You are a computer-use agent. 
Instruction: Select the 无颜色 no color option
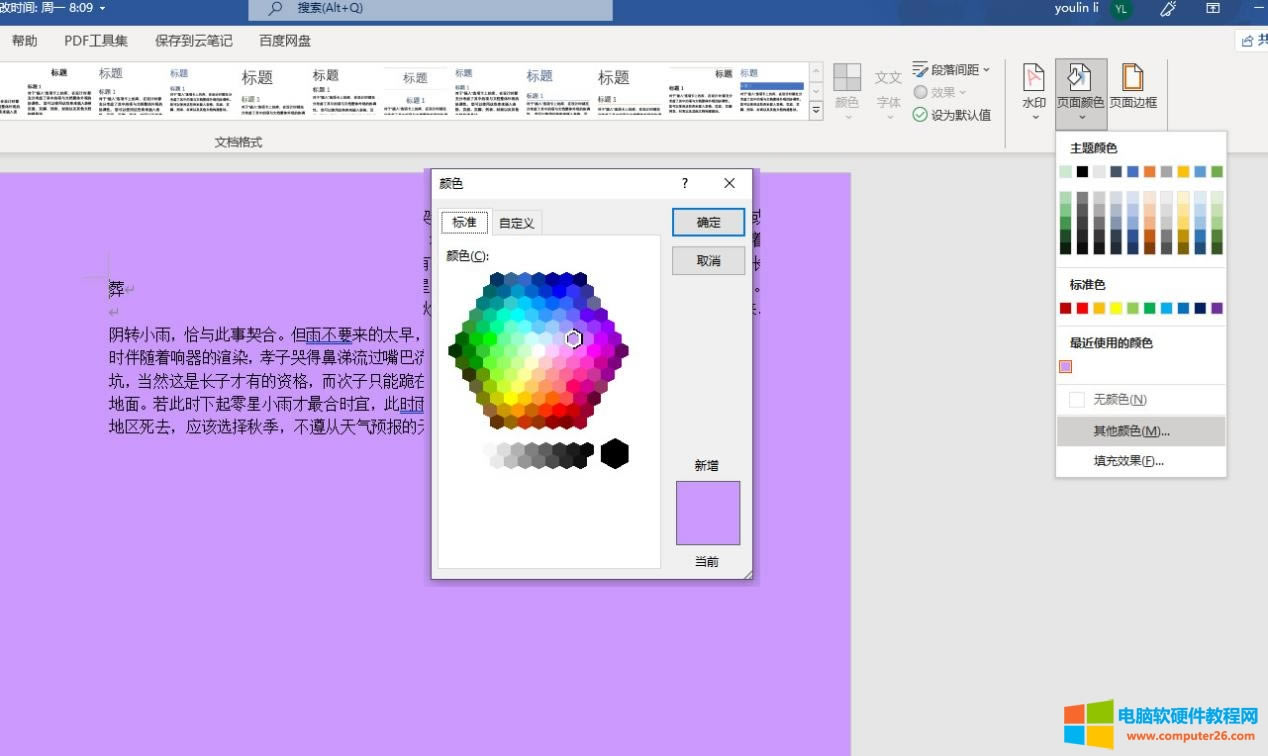tap(1119, 400)
